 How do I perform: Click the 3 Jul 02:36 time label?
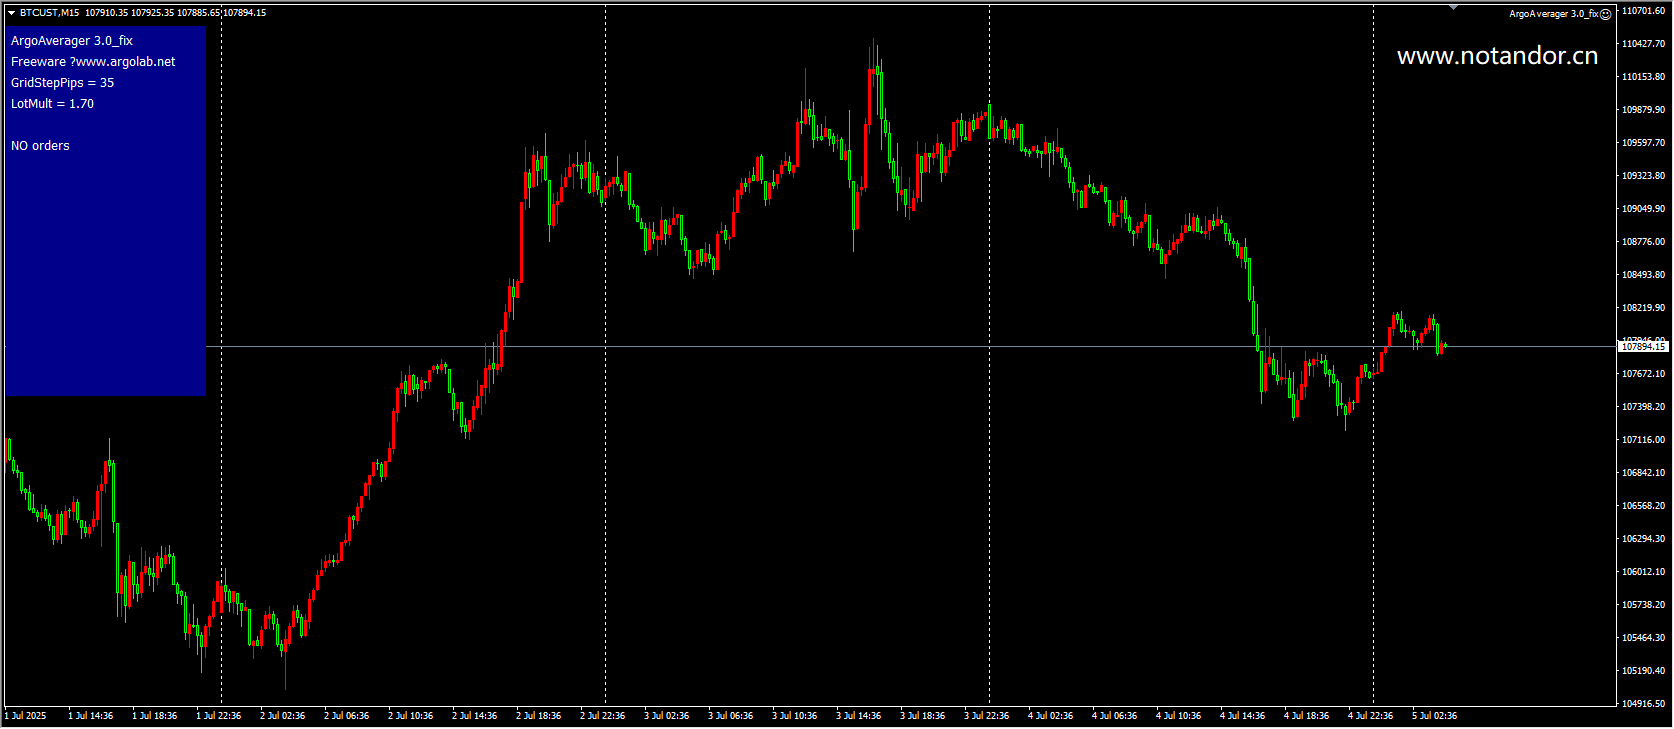pos(666,716)
